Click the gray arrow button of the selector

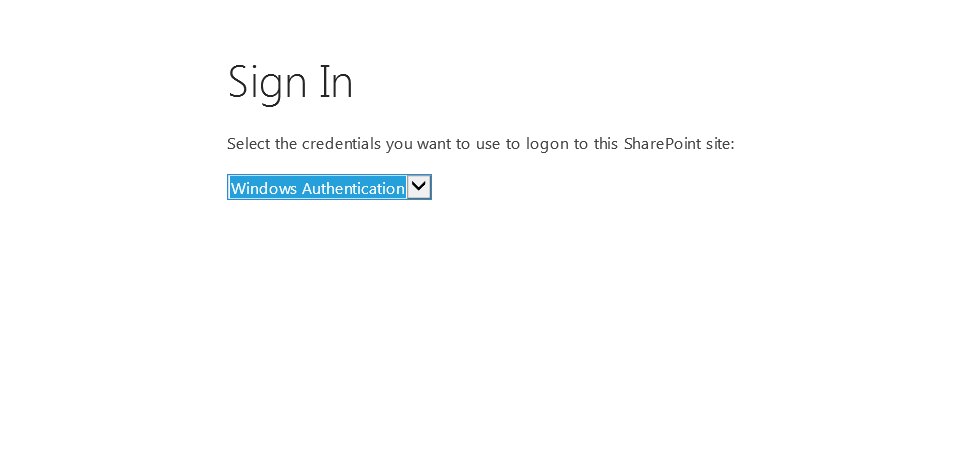[419, 187]
